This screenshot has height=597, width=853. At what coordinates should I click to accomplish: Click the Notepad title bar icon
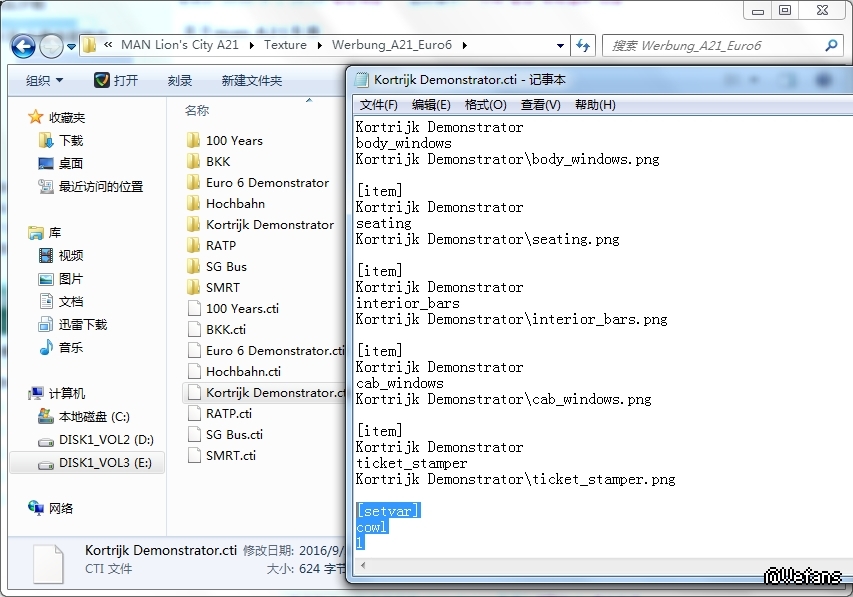click(361, 80)
